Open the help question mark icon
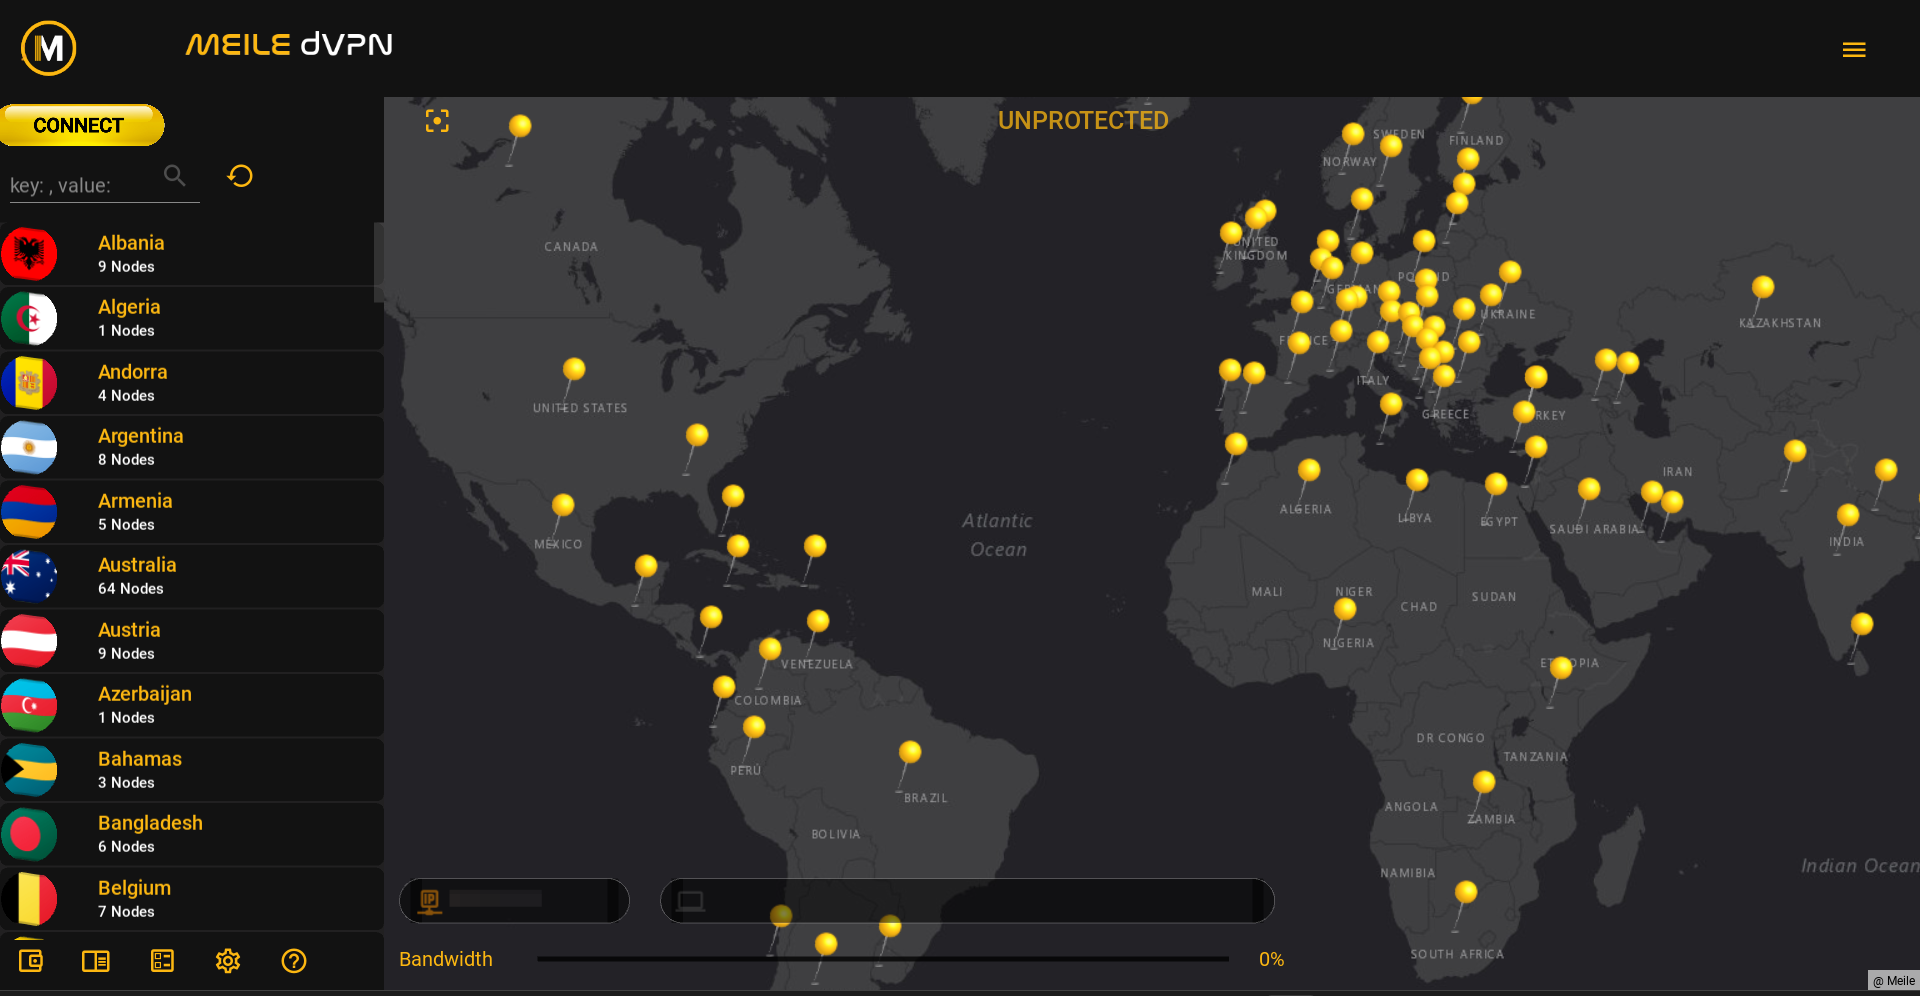Image resolution: width=1920 pixels, height=996 pixels. [x=294, y=961]
